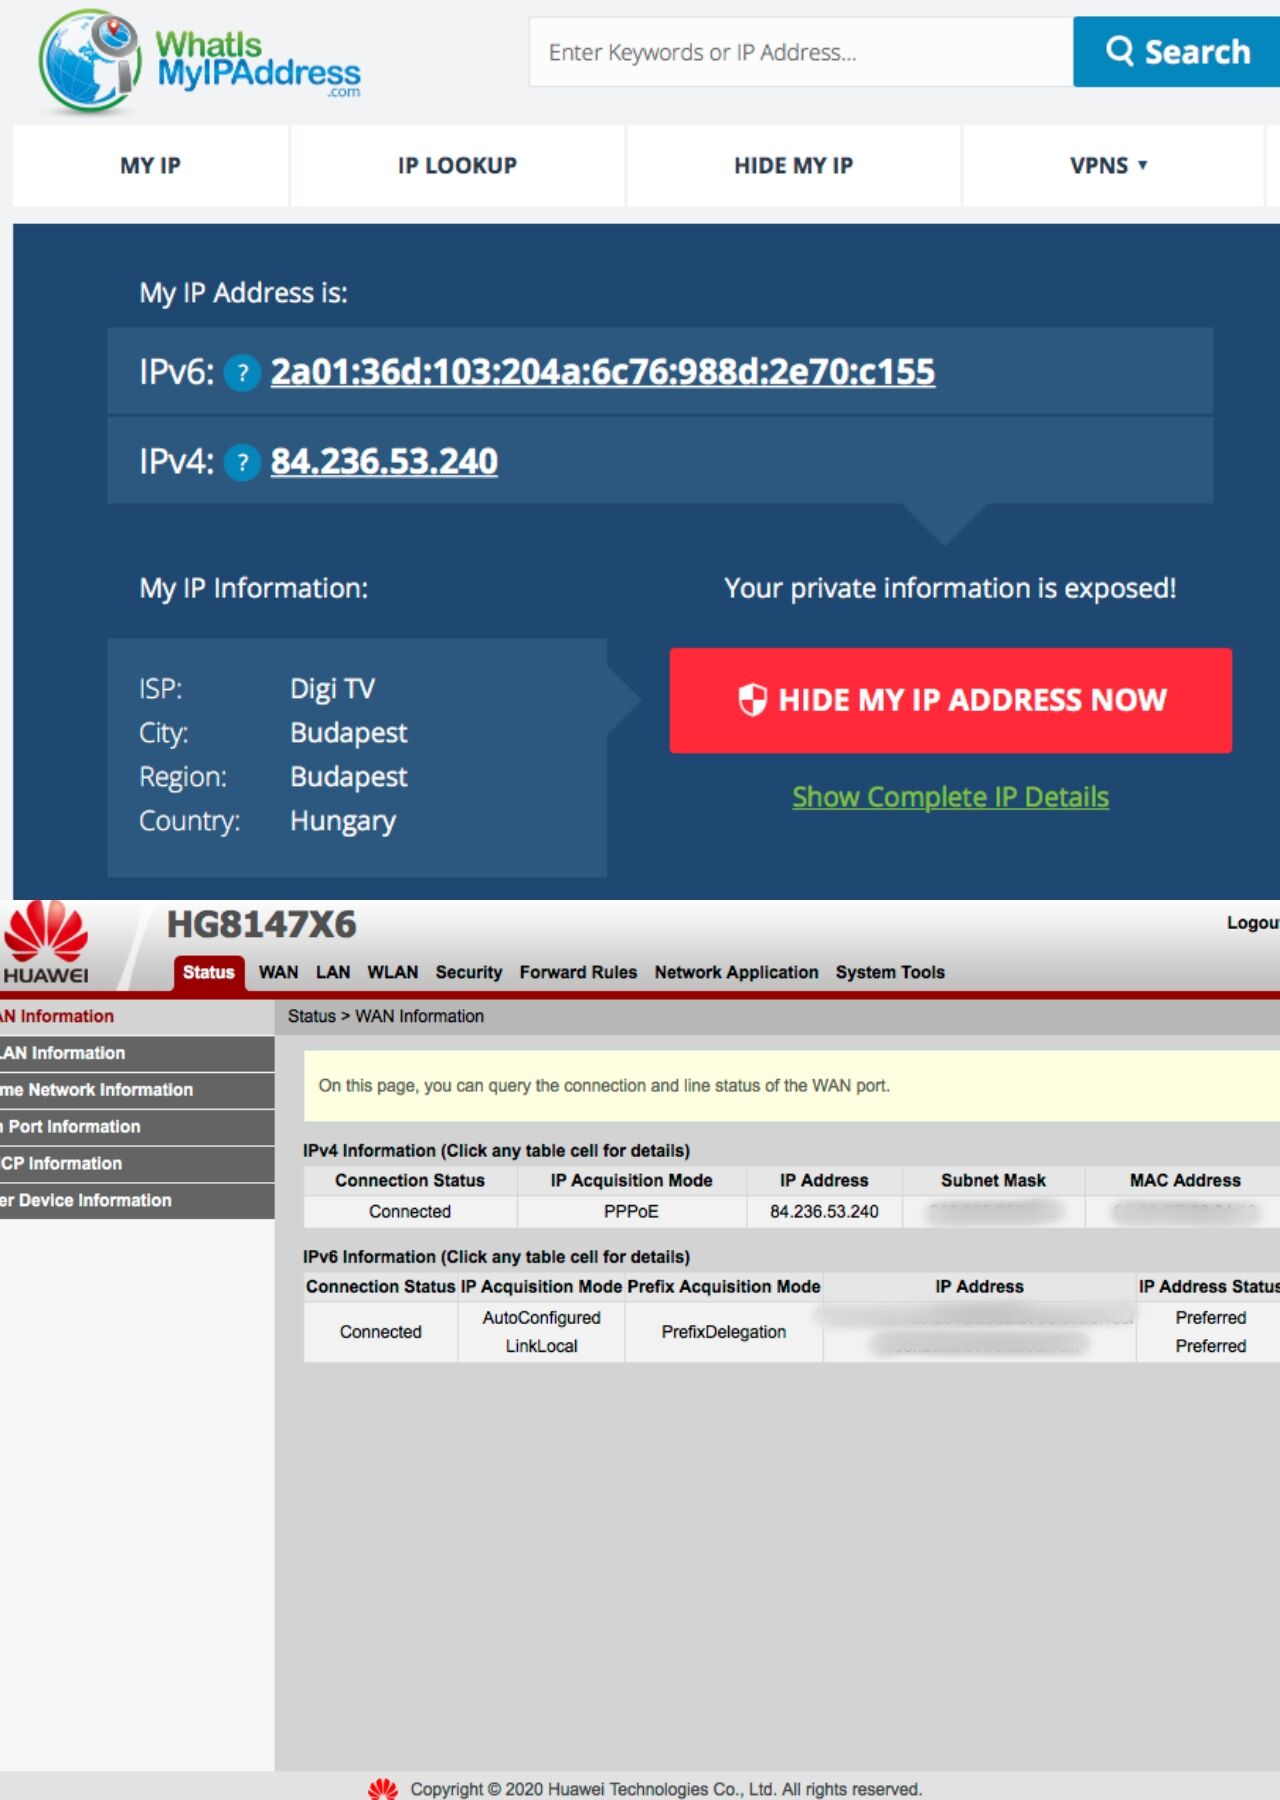
Task: Click the Huawei logo in router page
Action: click(x=46, y=942)
